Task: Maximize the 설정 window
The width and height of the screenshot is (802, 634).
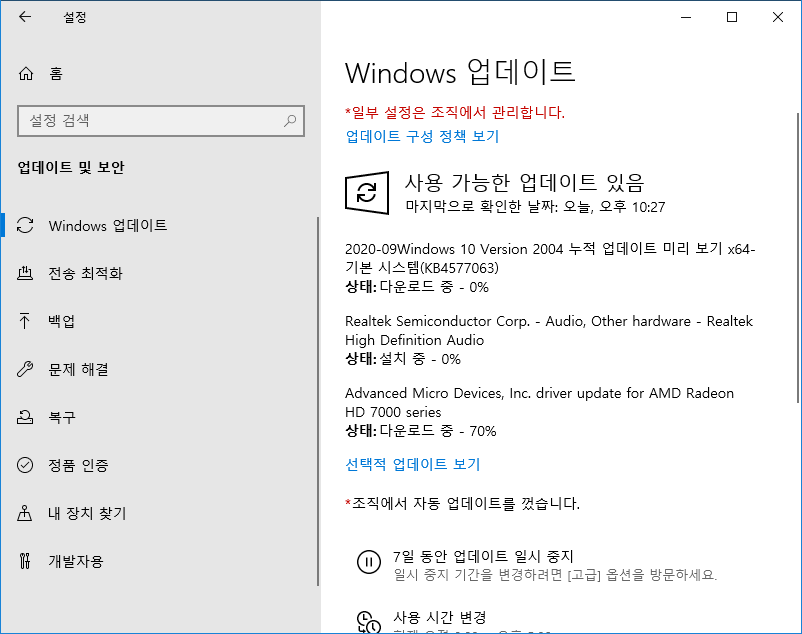Action: click(x=732, y=17)
